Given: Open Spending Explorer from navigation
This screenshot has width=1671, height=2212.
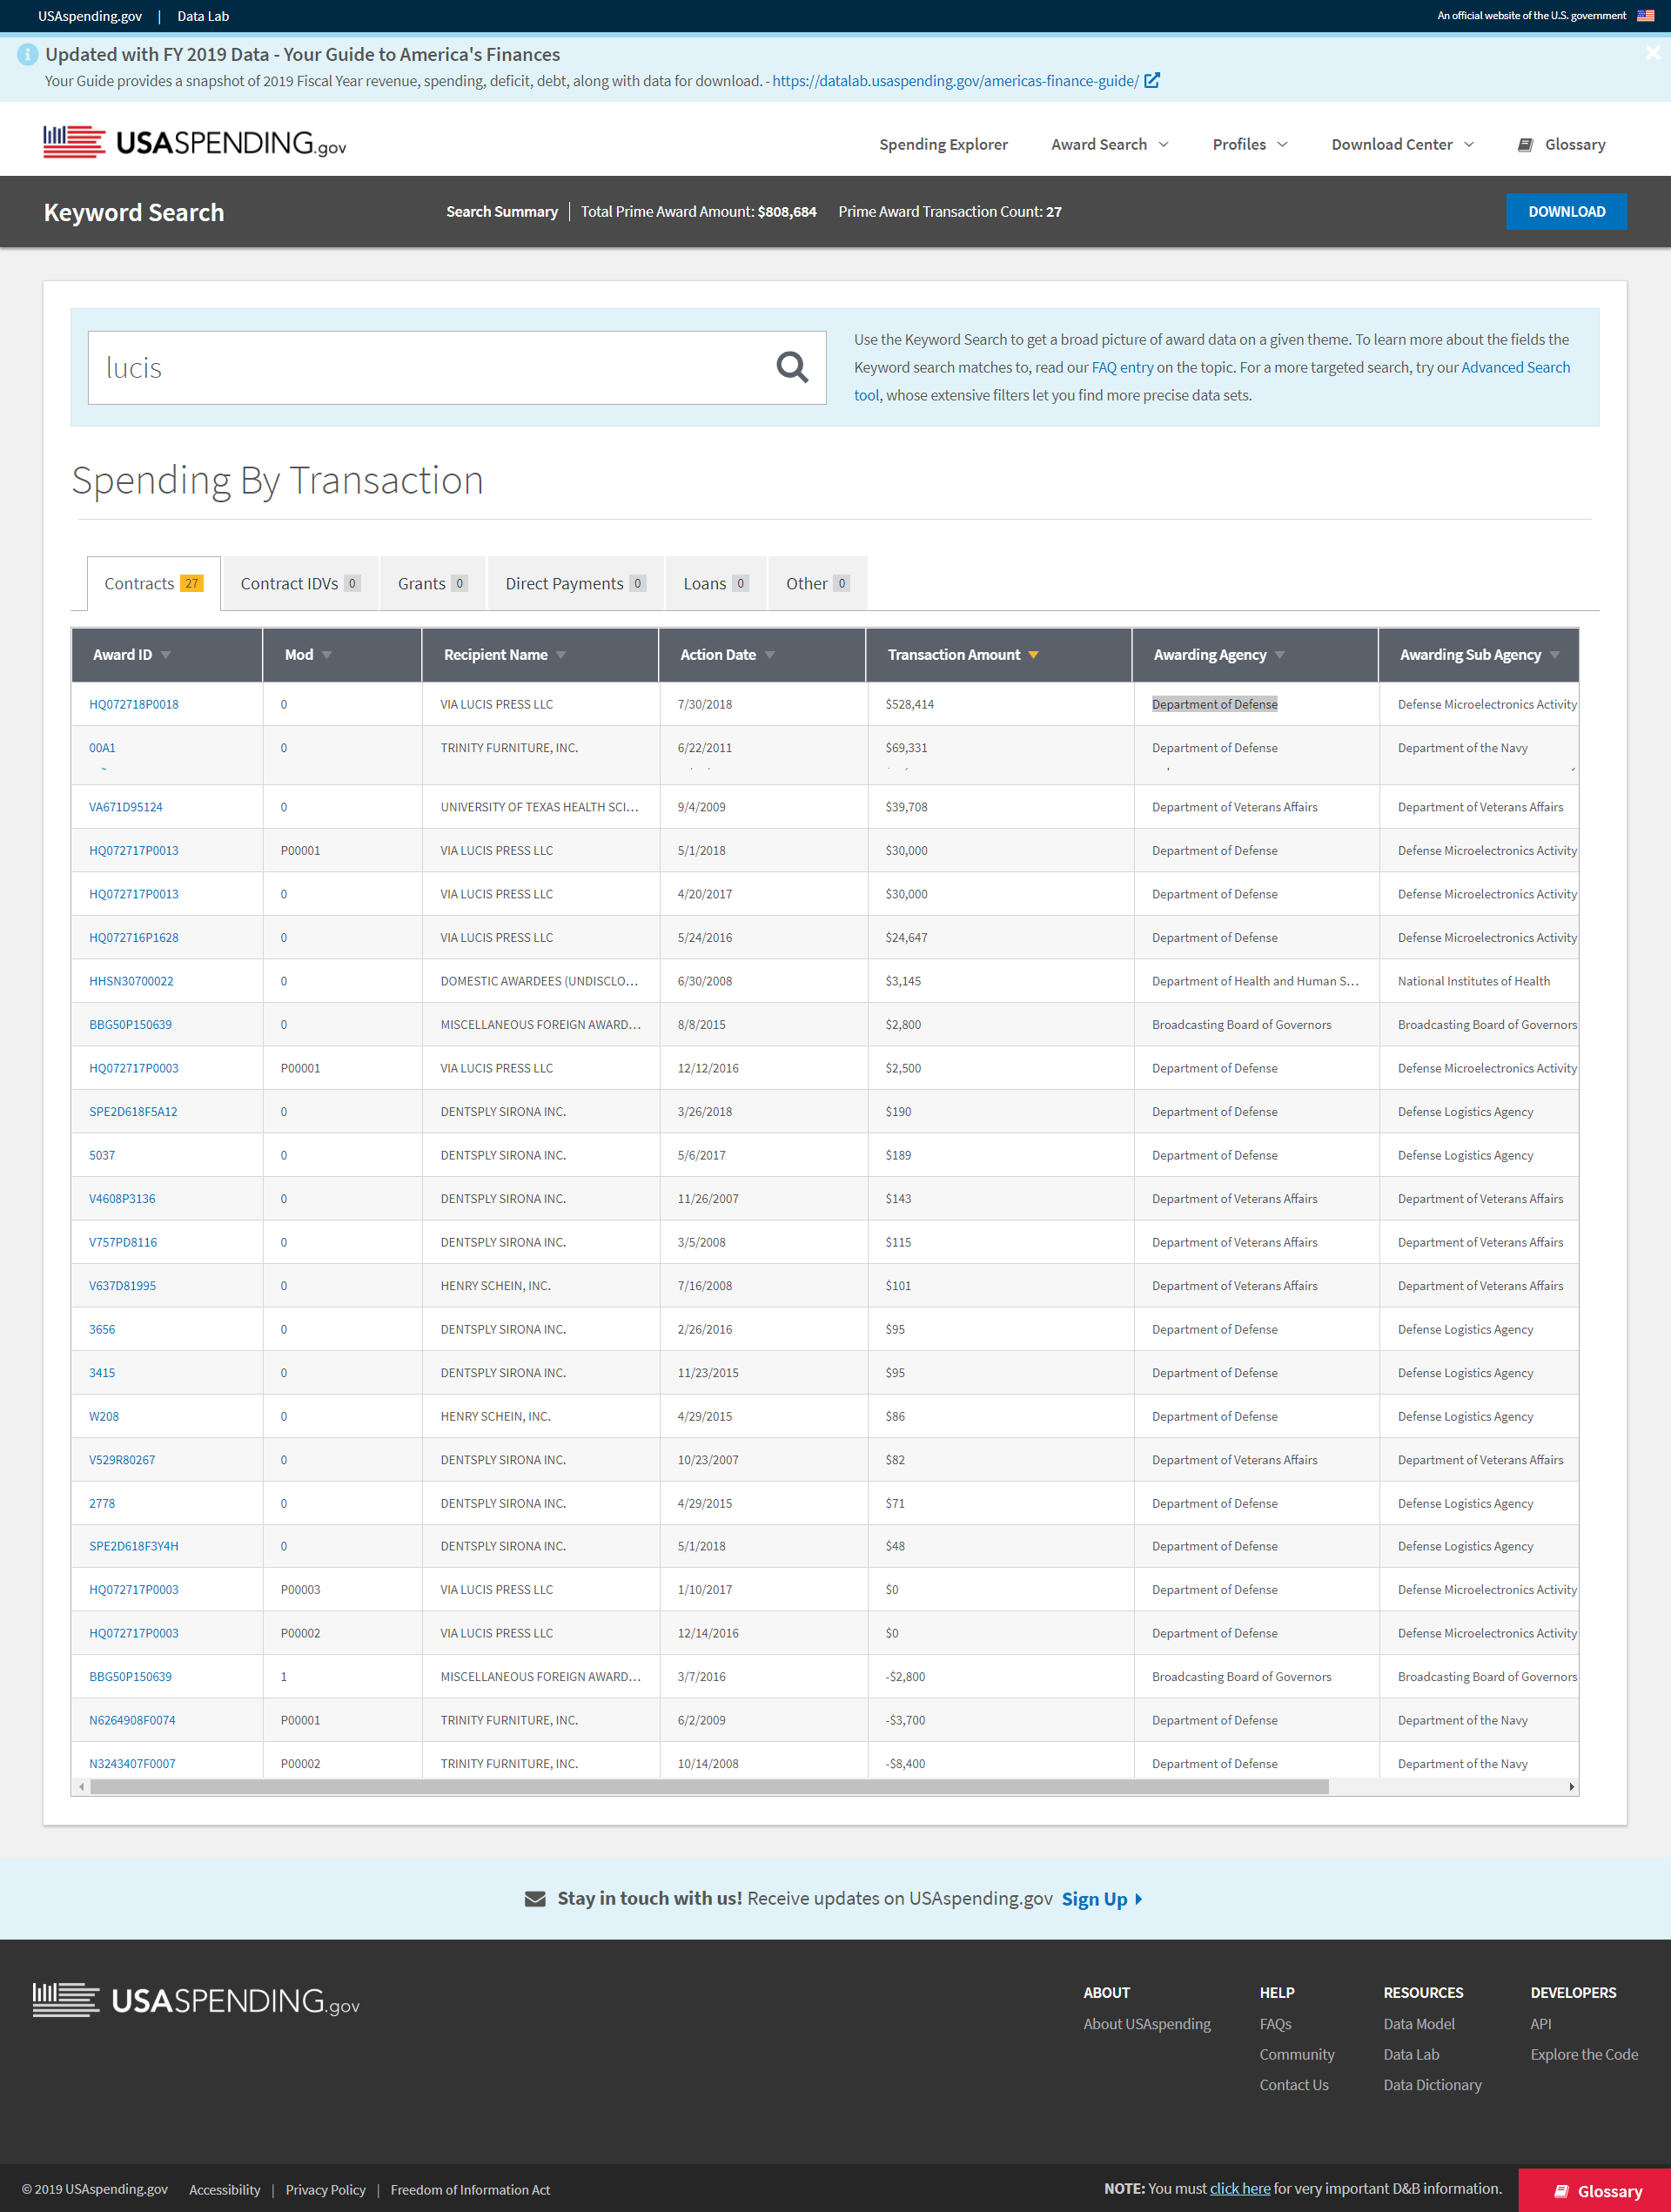Looking at the screenshot, I should (943, 144).
